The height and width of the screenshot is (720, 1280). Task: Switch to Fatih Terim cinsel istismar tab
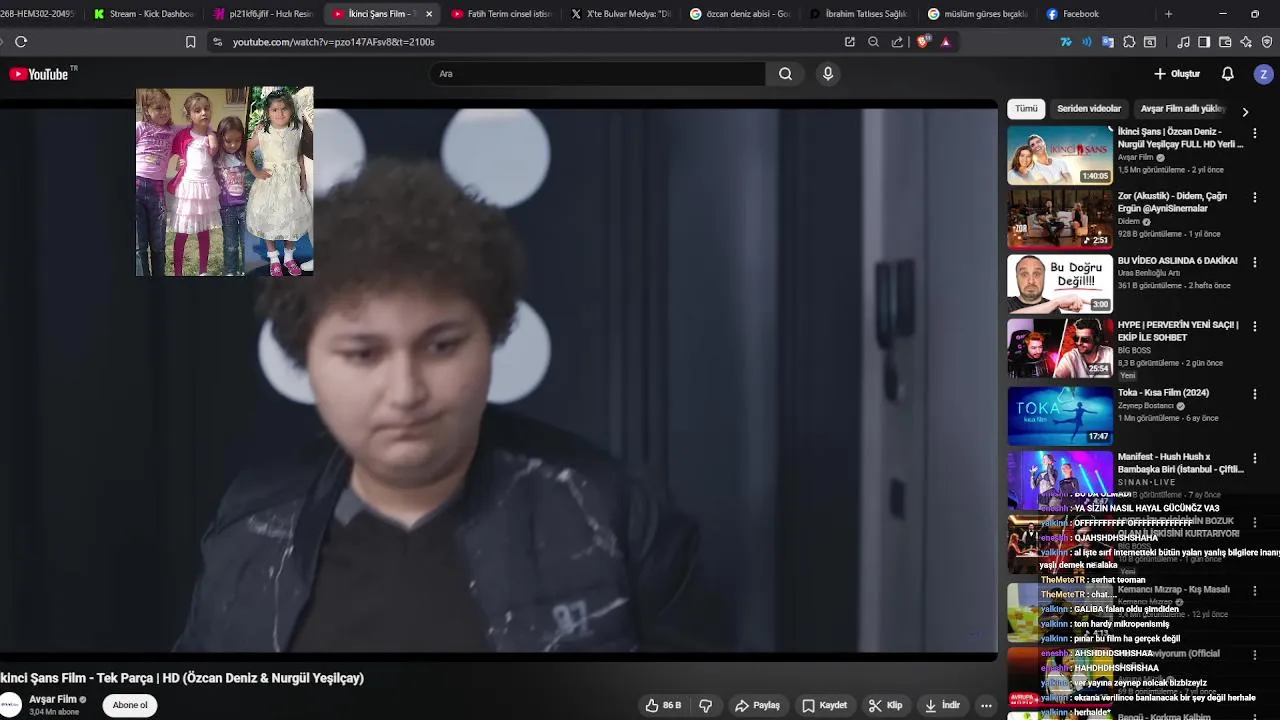point(503,14)
